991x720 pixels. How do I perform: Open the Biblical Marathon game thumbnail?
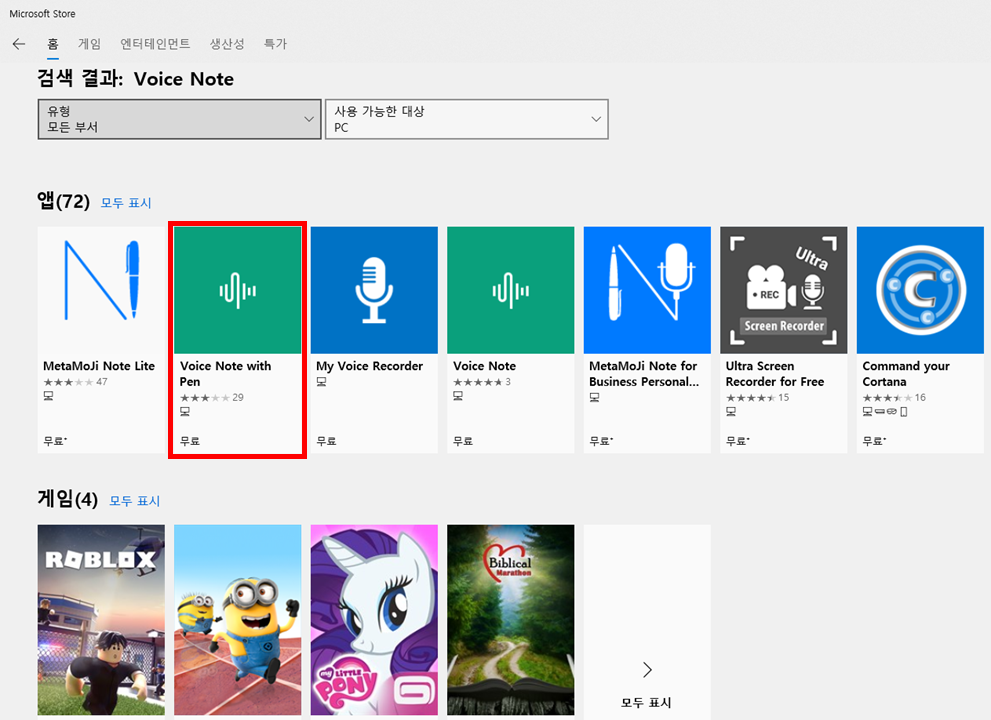pyautogui.click(x=511, y=620)
